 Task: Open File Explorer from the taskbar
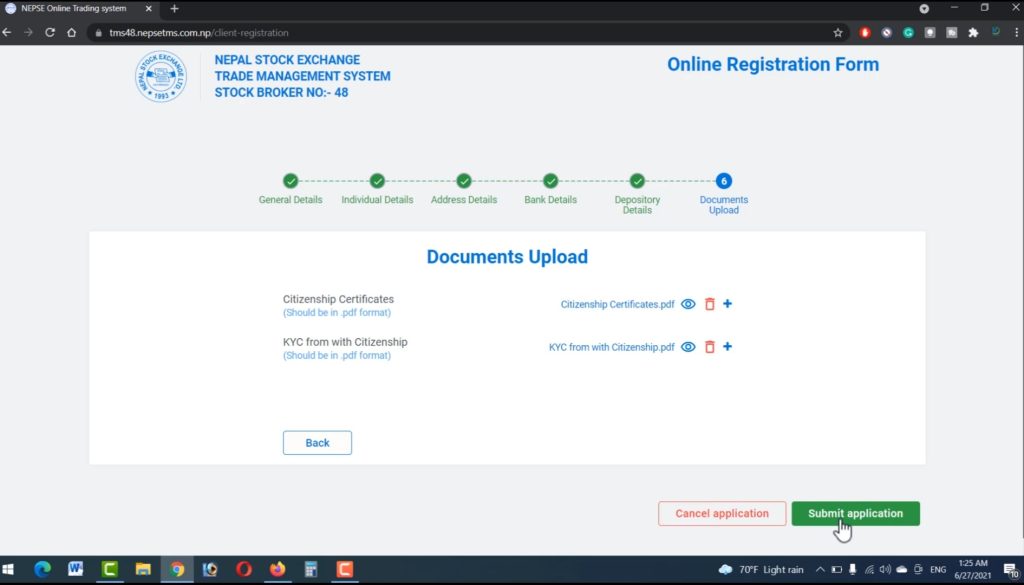(x=143, y=569)
